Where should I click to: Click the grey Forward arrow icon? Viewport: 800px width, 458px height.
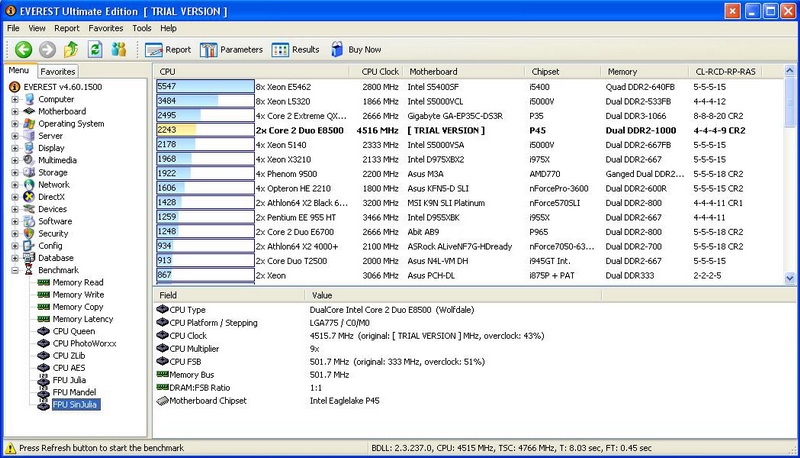[x=47, y=49]
